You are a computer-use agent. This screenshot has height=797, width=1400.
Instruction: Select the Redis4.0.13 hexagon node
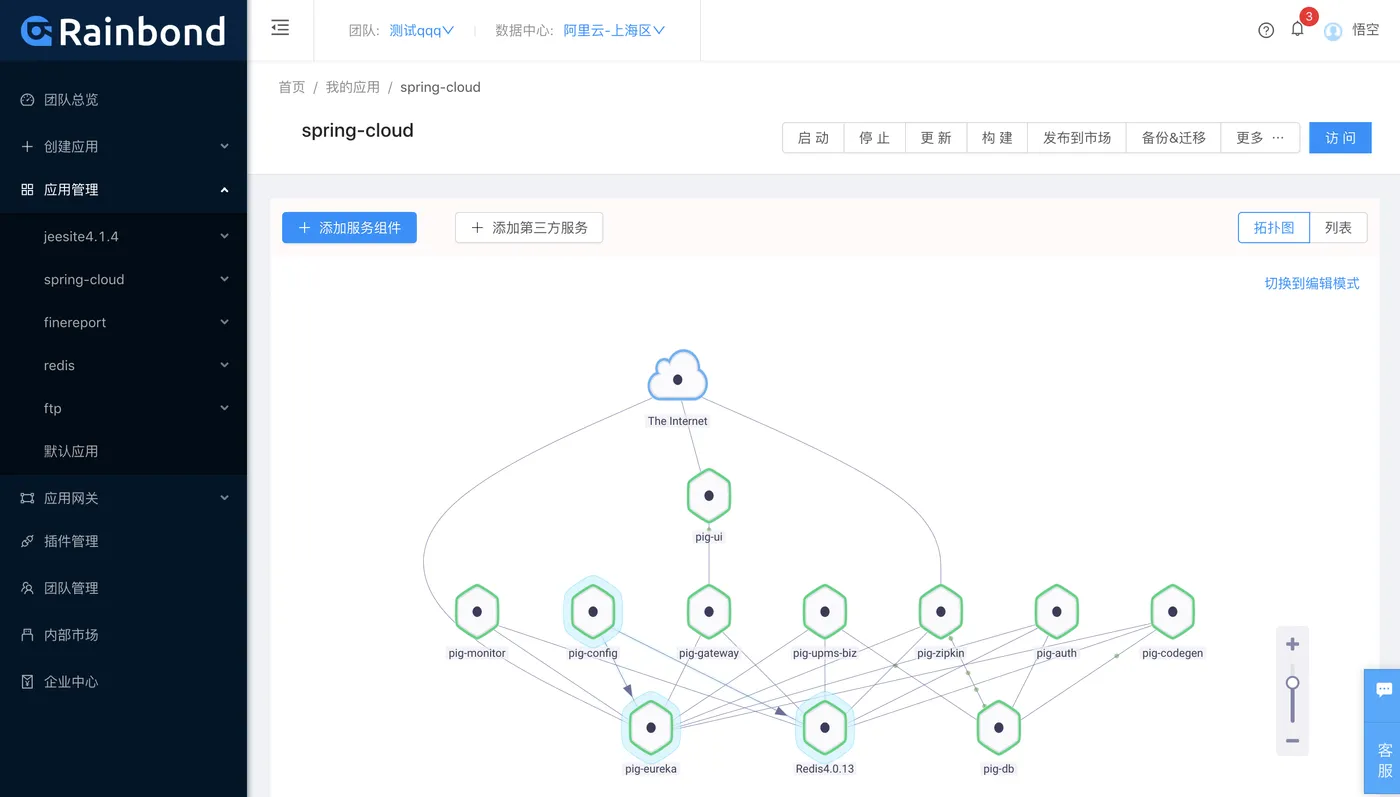click(x=825, y=728)
